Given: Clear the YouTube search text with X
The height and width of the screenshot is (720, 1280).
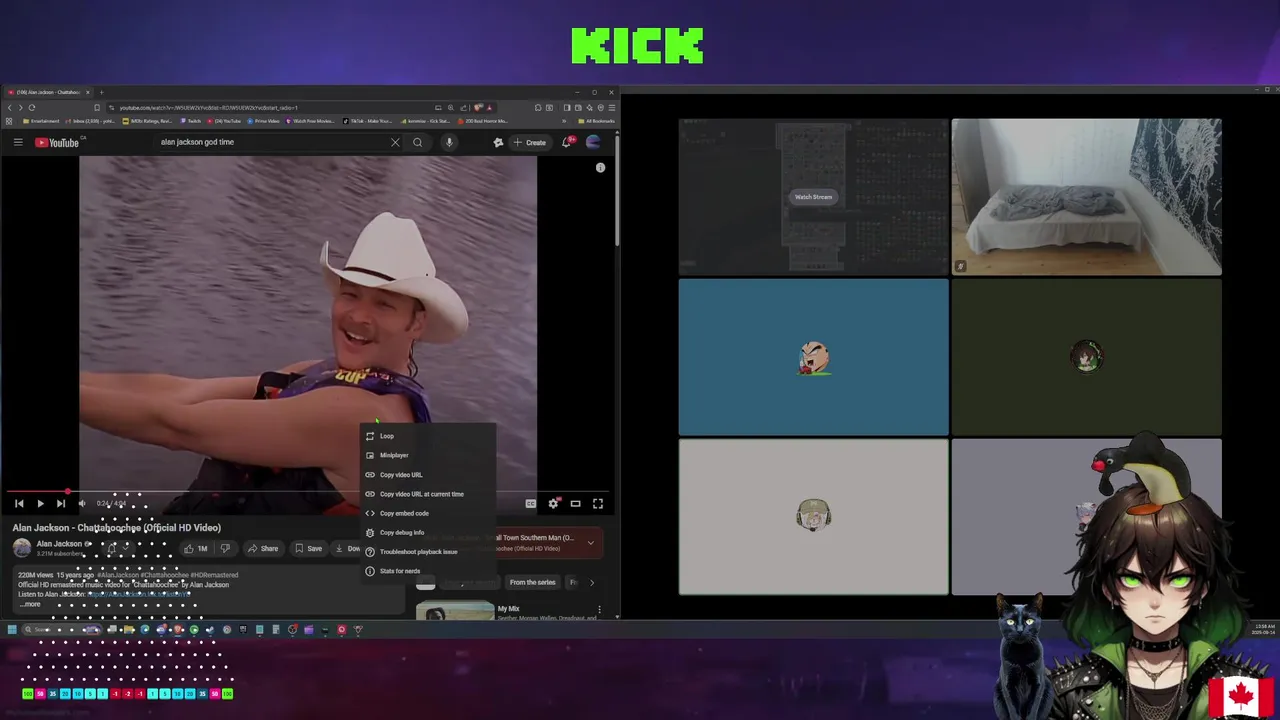Looking at the screenshot, I should (395, 142).
